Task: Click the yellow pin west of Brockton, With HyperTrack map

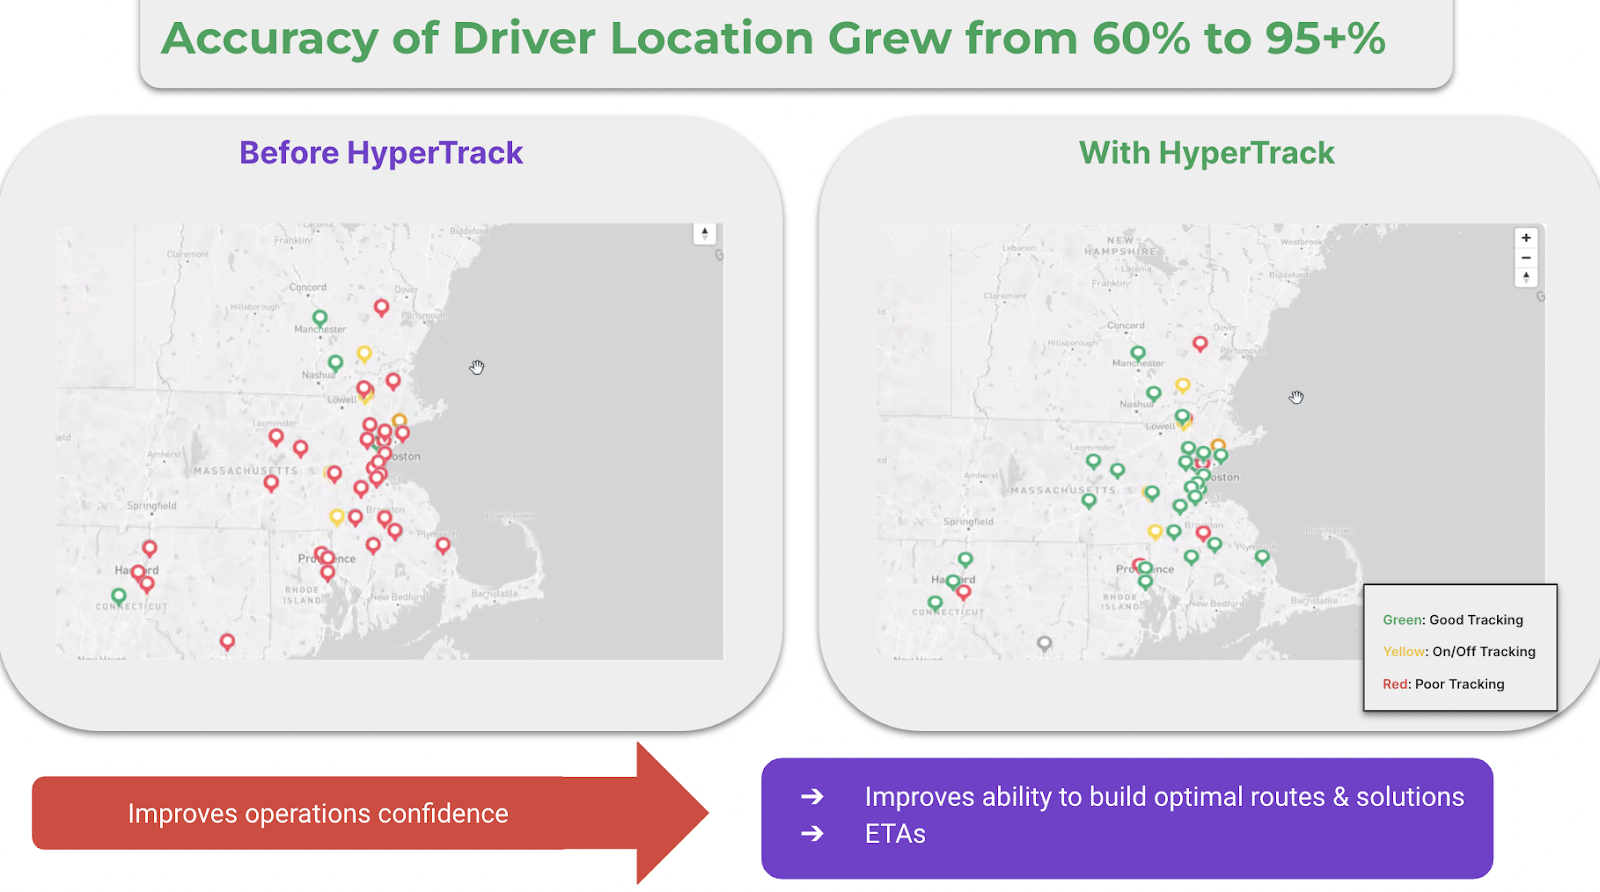Action: point(1155,532)
